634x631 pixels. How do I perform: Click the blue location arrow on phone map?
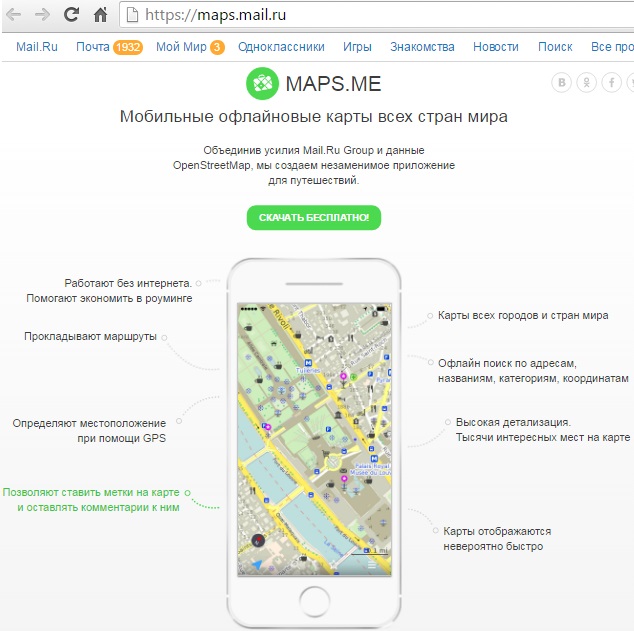(256, 563)
